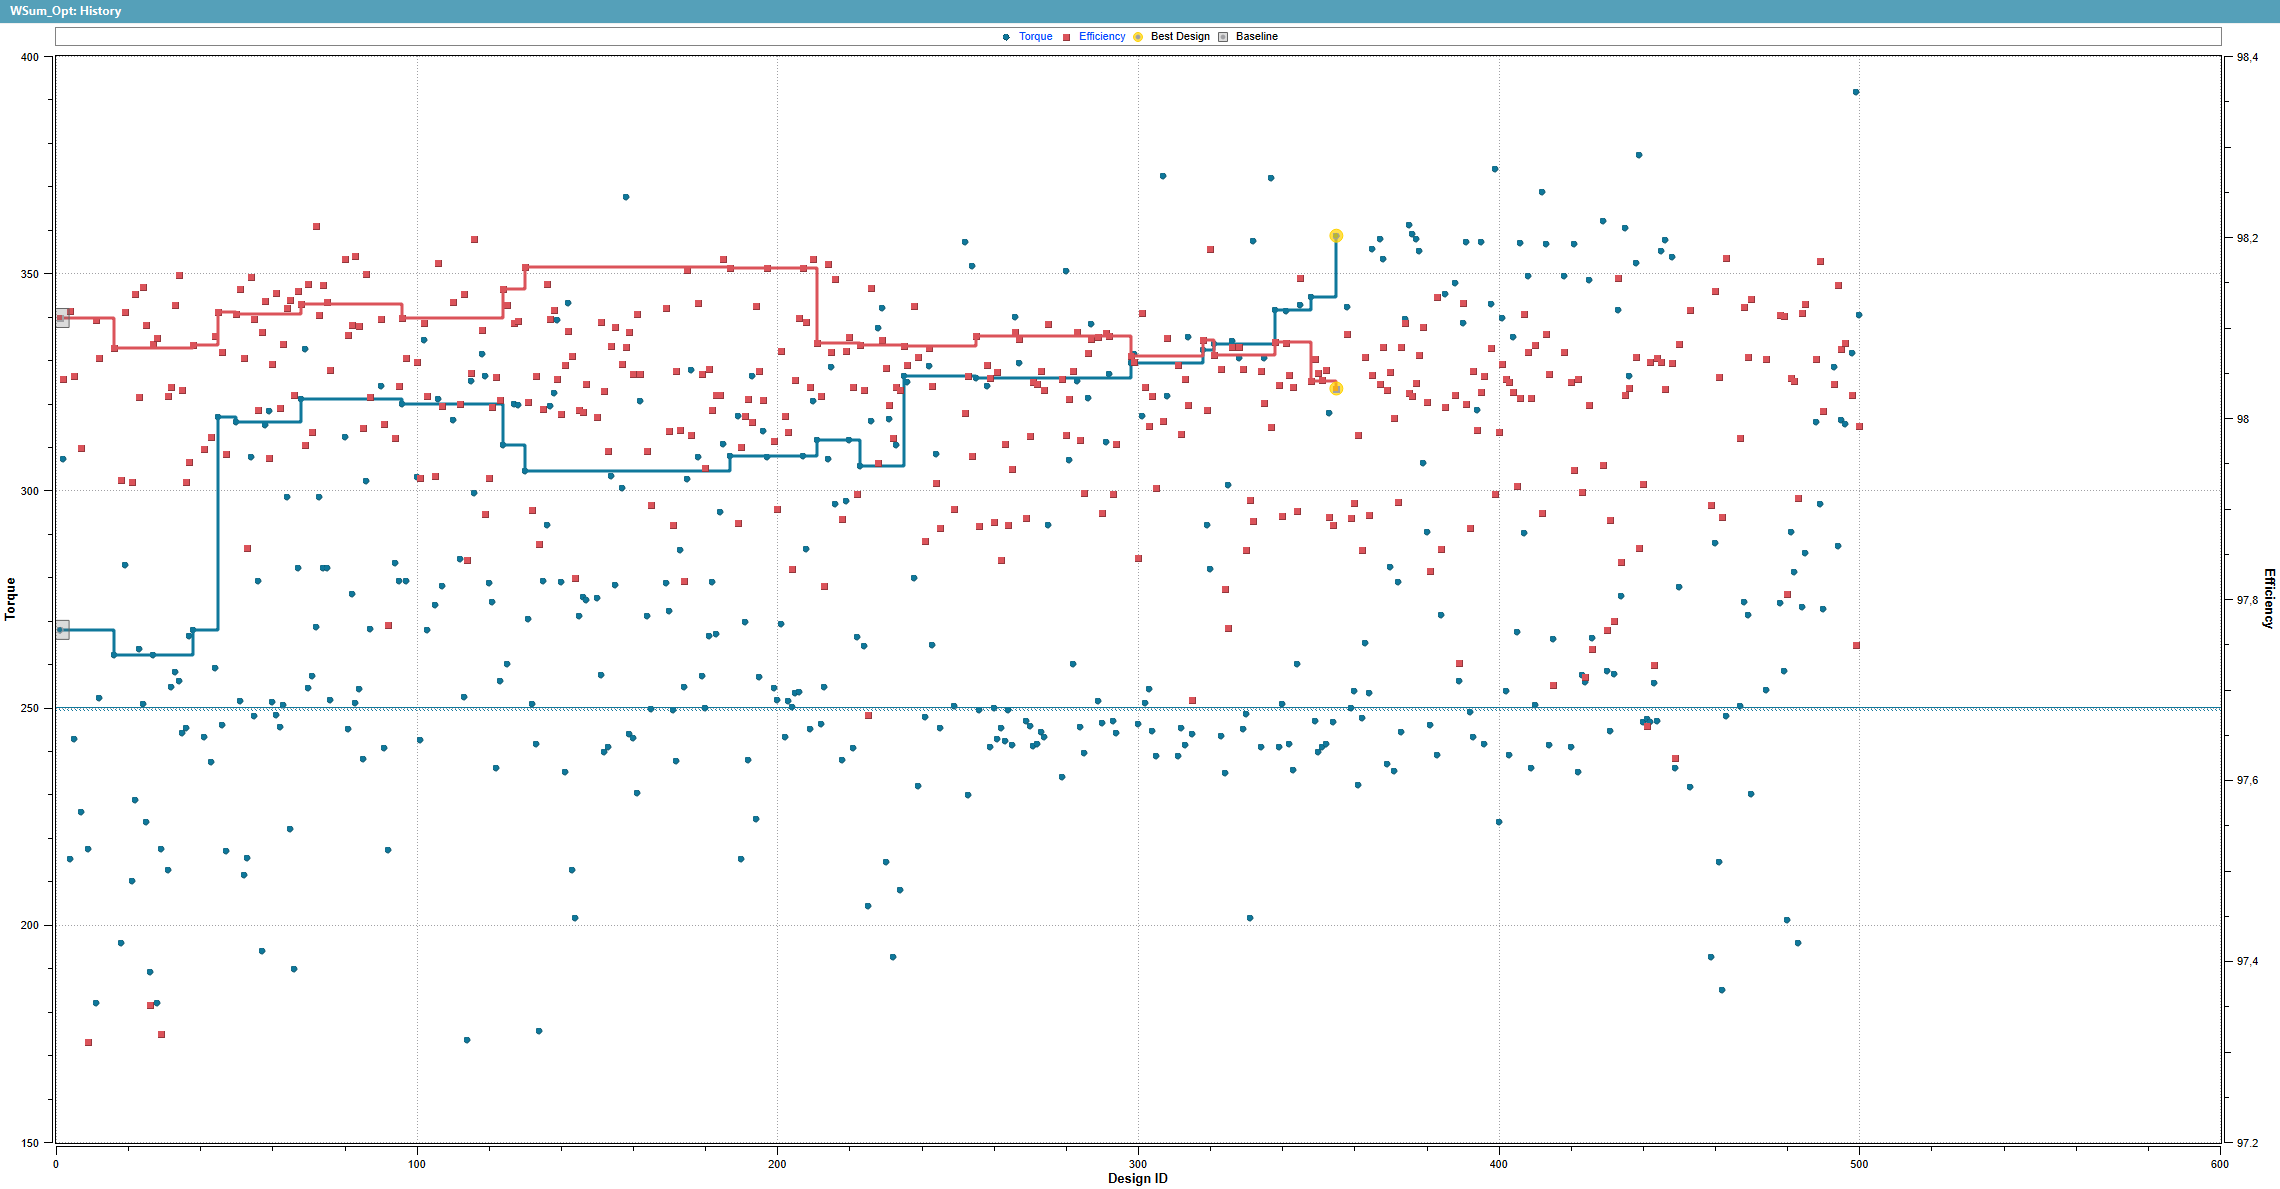Click the WSum_Opt: History title bar
Image resolution: width=2280 pixels, height=1189 pixels.
pyautogui.click(x=66, y=11)
